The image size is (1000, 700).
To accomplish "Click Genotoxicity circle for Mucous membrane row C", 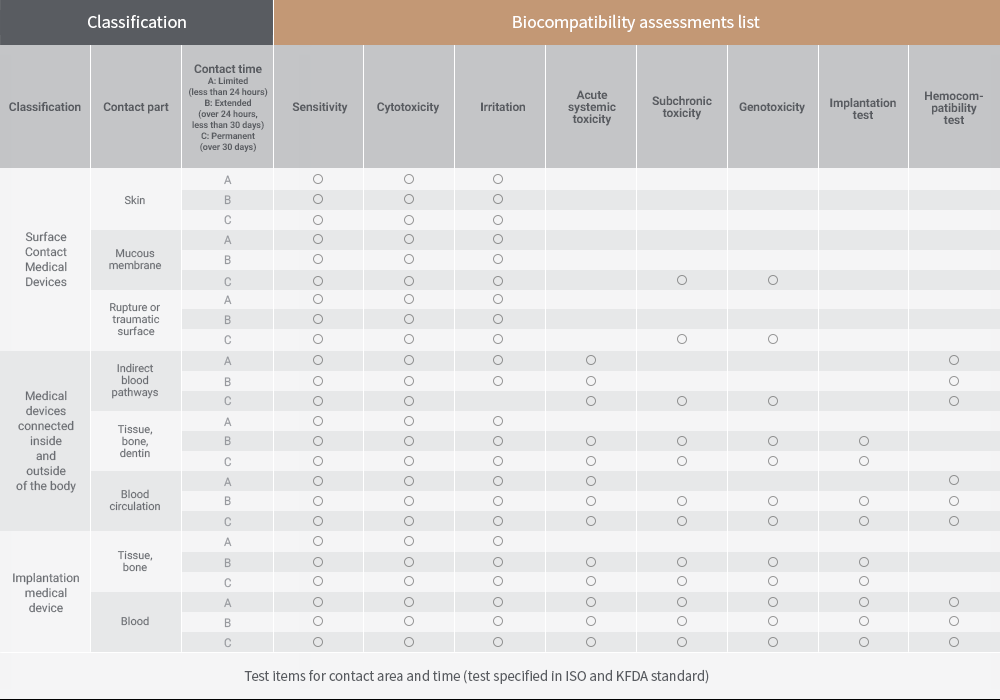I will tap(773, 280).
